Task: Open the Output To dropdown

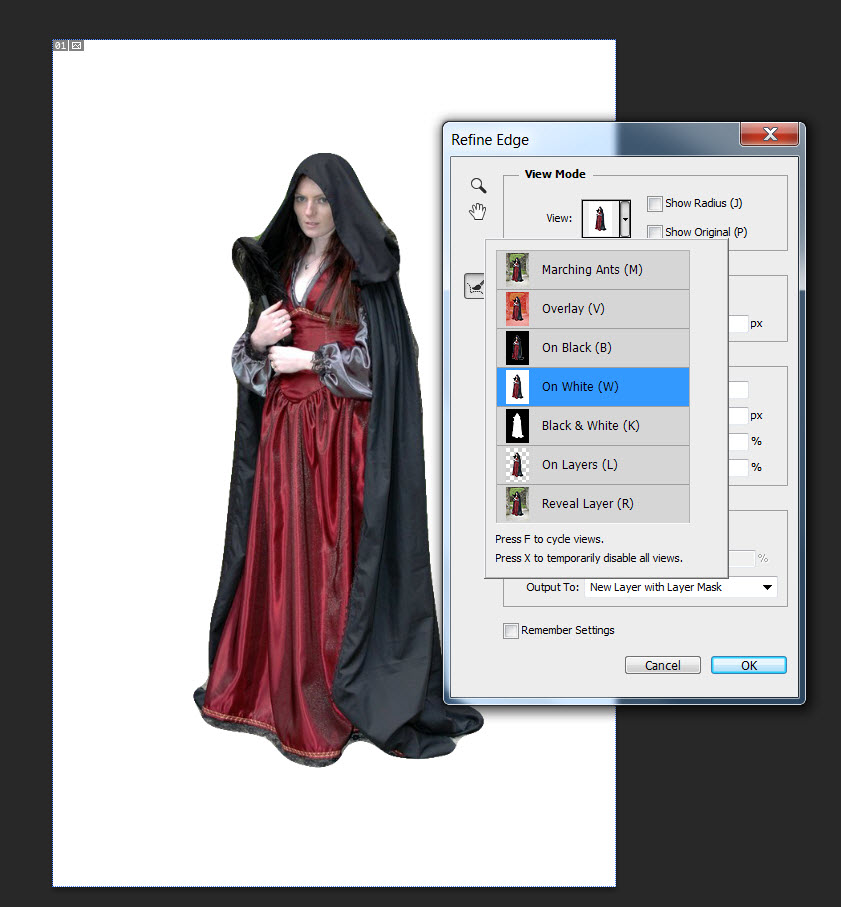Action: click(680, 587)
